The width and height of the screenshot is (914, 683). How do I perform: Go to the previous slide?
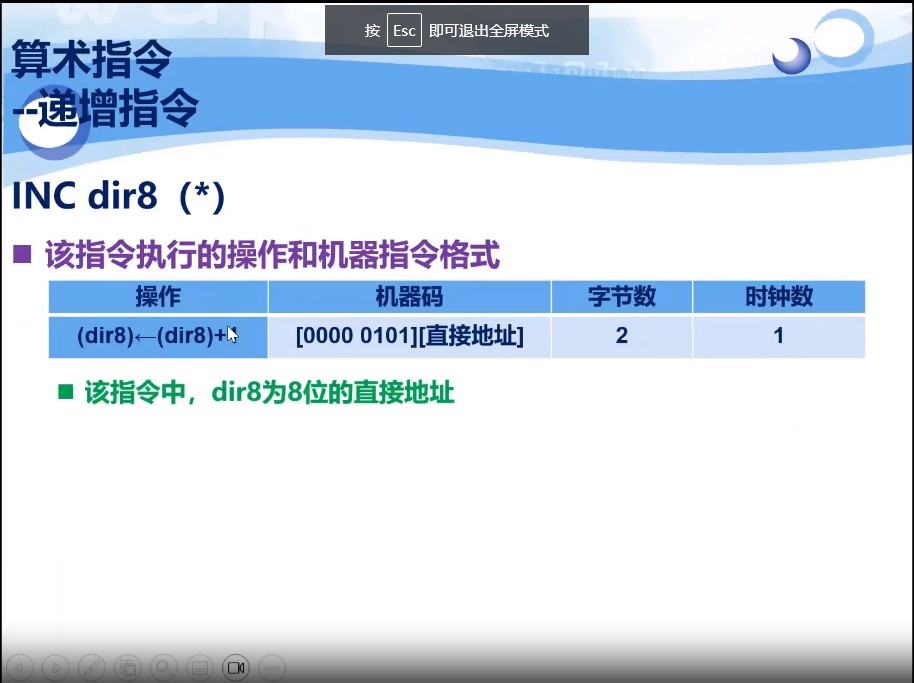(x=19, y=667)
